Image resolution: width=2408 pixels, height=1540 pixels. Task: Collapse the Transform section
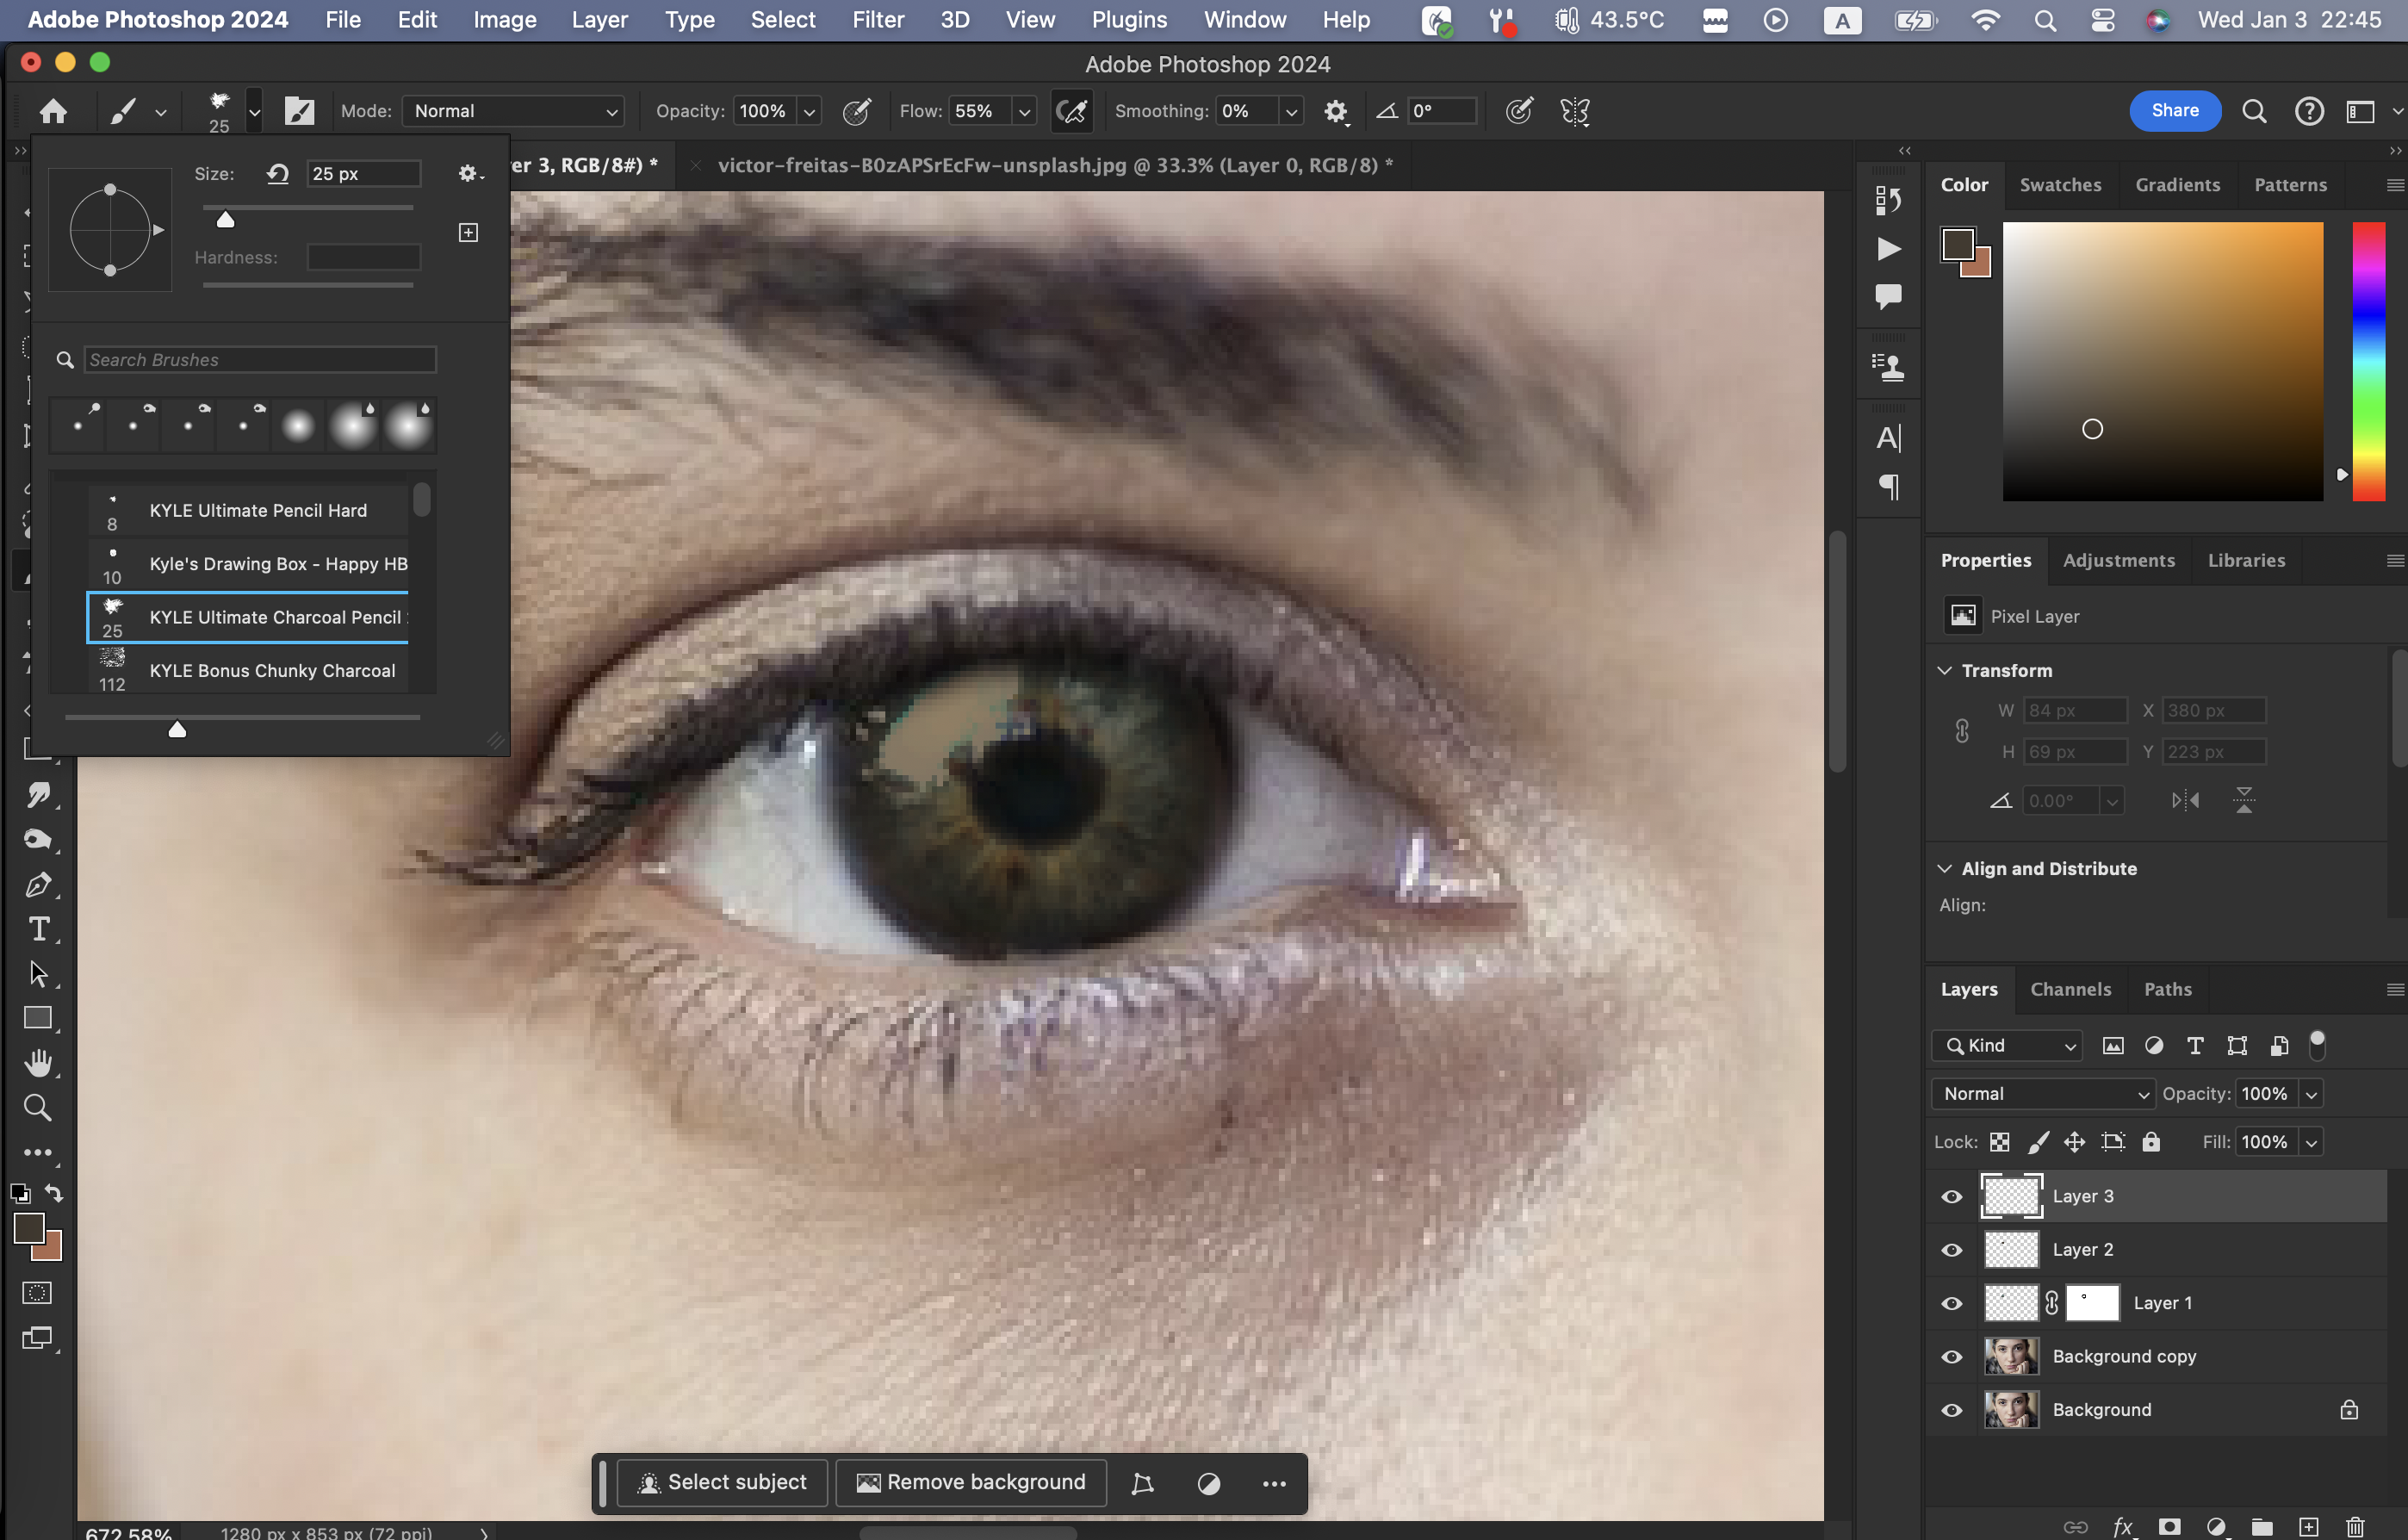click(x=1945, y=670)
